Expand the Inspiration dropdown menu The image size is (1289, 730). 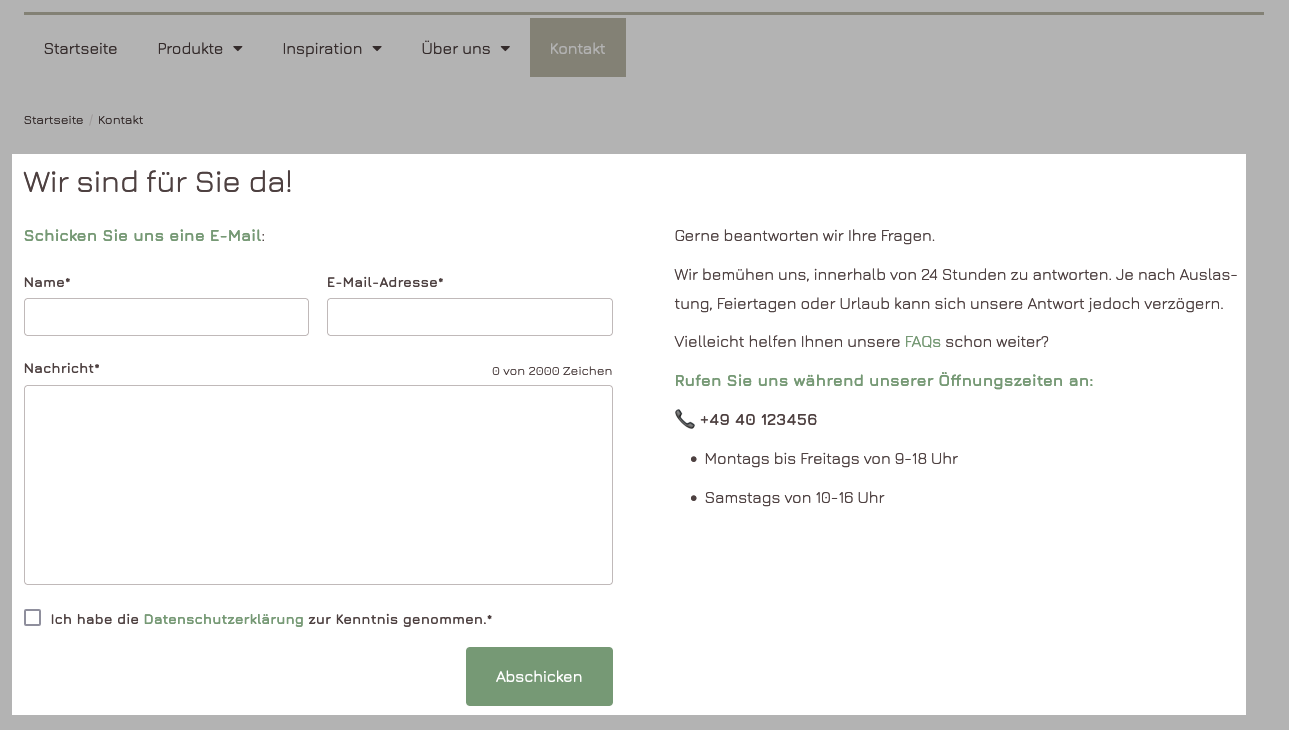coord(331,49)
